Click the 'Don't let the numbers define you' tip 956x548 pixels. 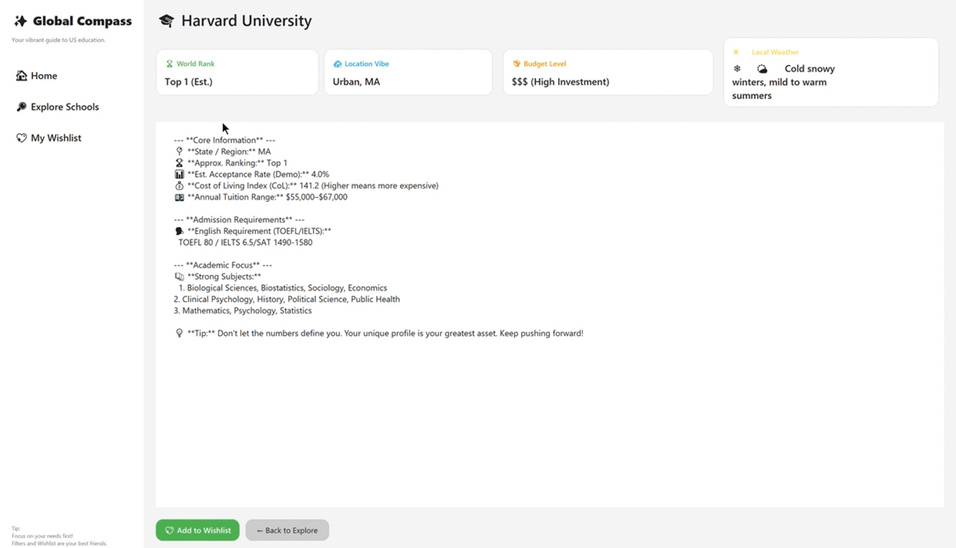[x=400, y=333]
